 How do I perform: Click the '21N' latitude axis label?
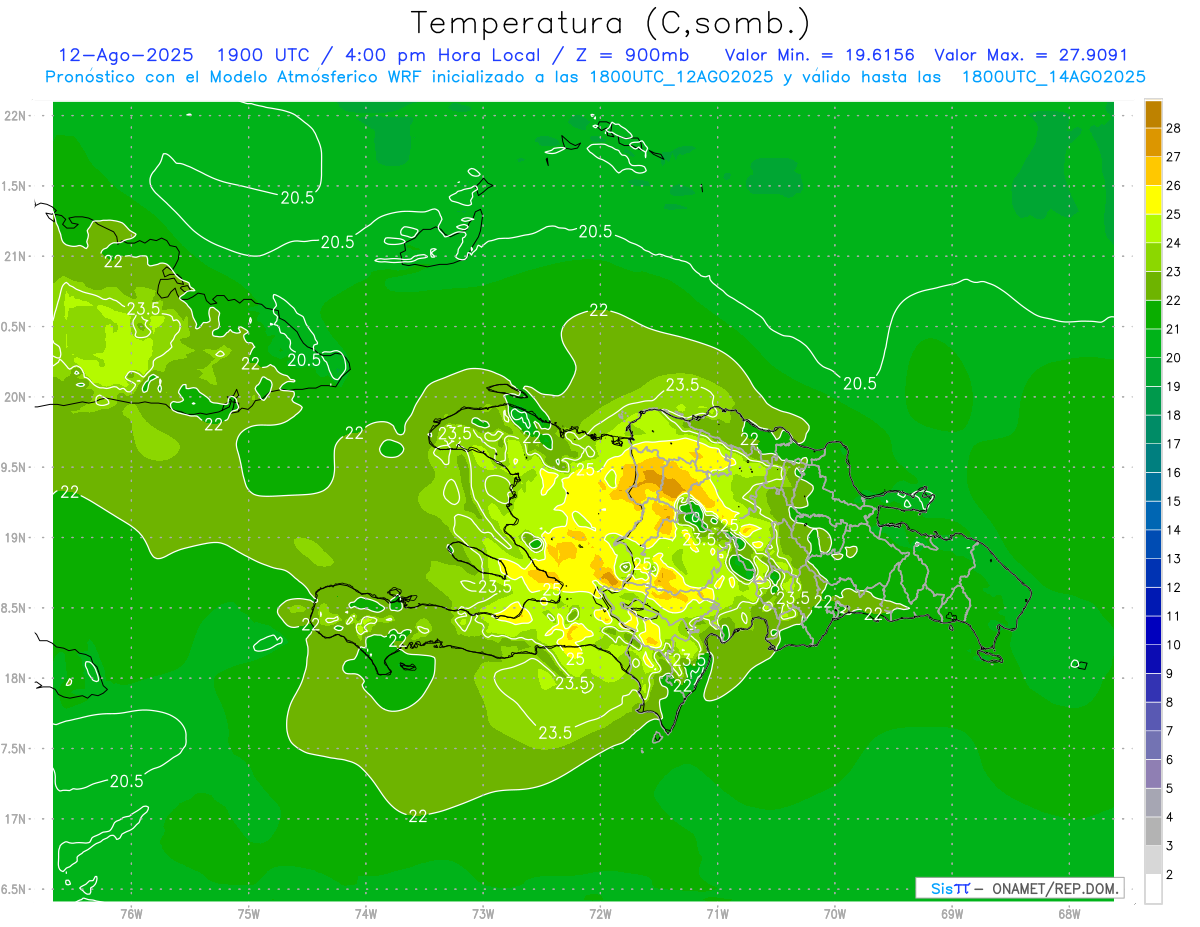[x=17, y=256]
